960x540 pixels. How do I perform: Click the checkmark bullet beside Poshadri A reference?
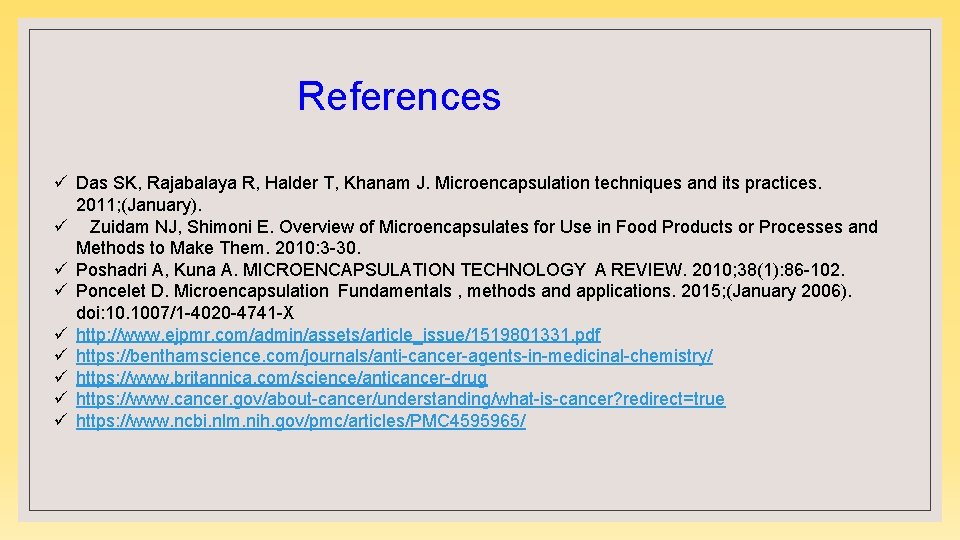(x=60, y=269)
